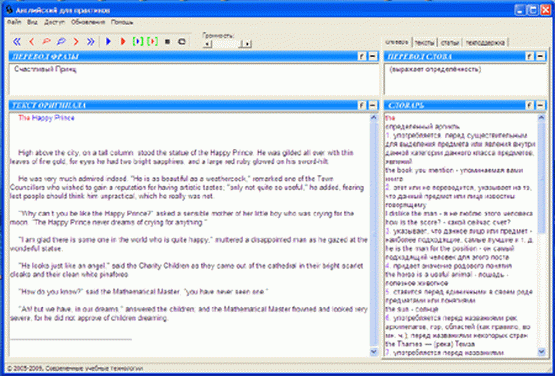Click green-bracketed blue play icon
Screen dimensions: 555x376
coord(138,42)
